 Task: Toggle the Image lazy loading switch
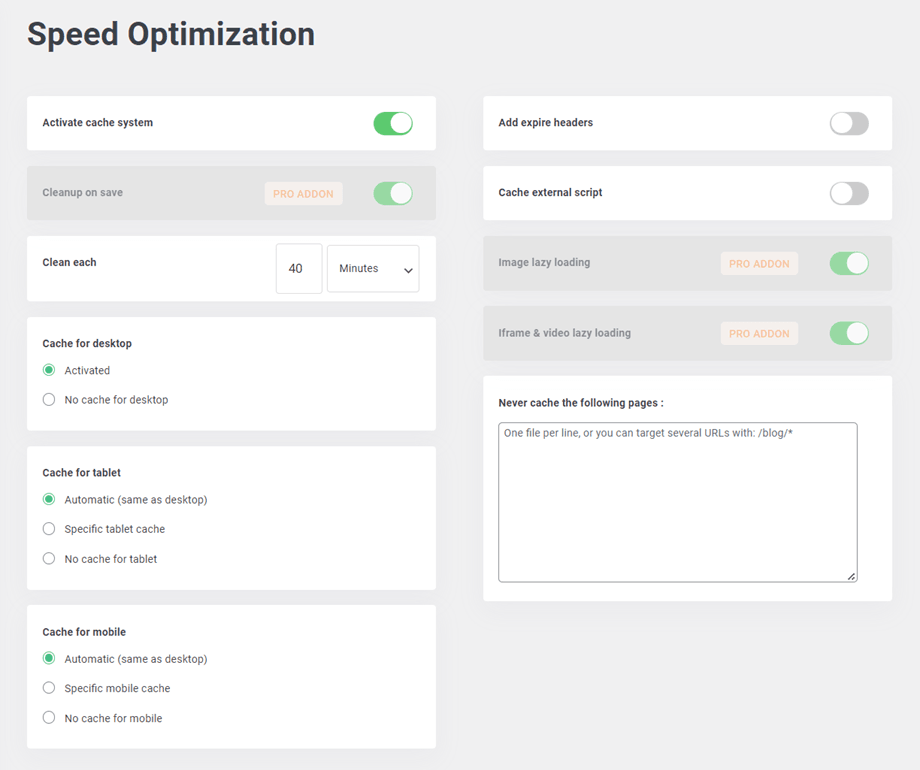[849, 263]
